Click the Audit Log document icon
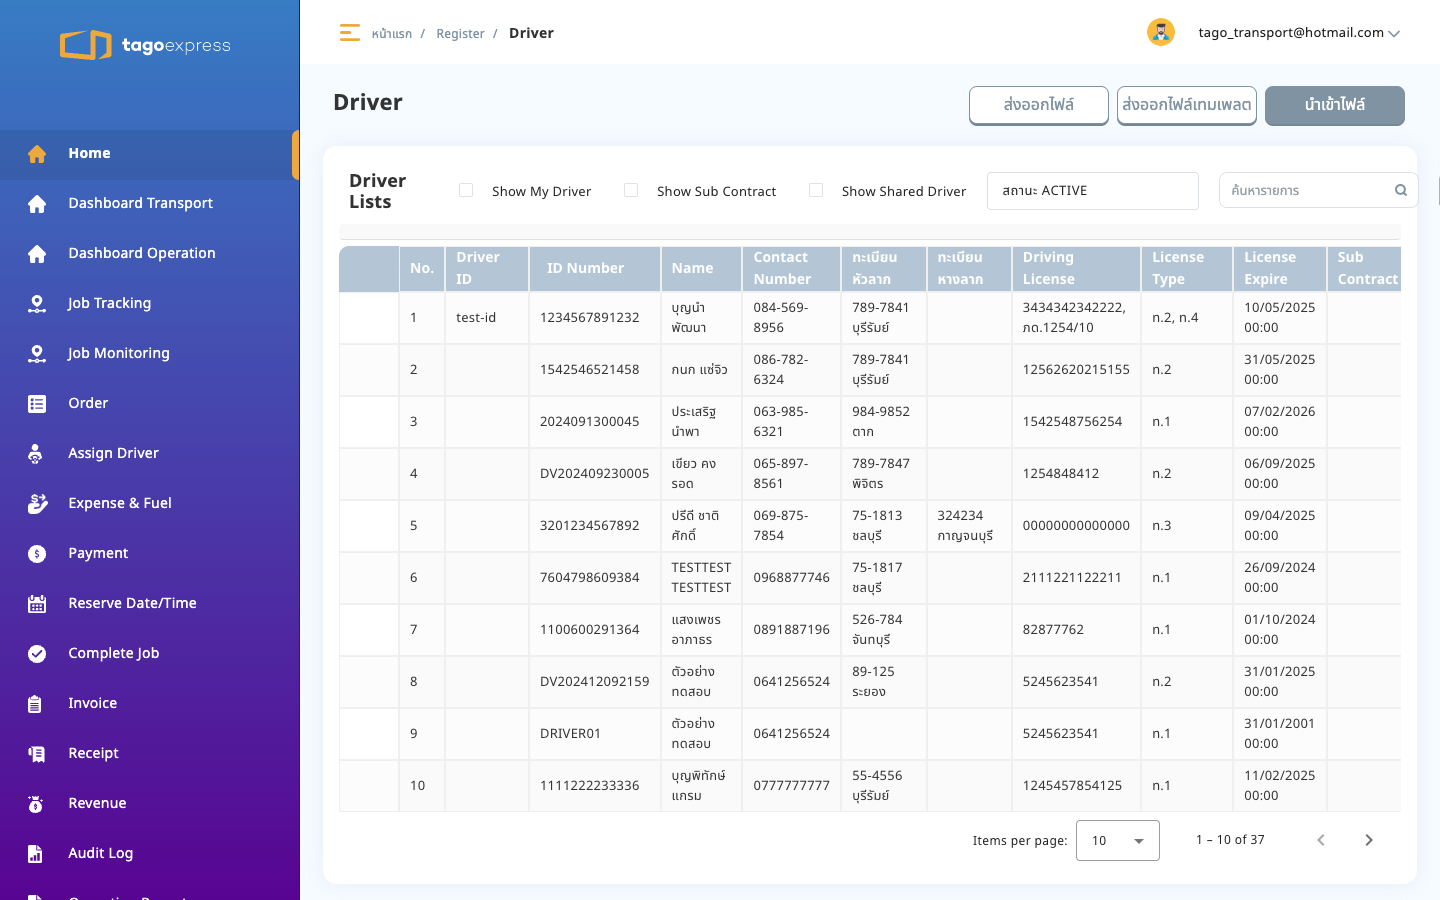The image size is (1440, 900). coord(37,854)
